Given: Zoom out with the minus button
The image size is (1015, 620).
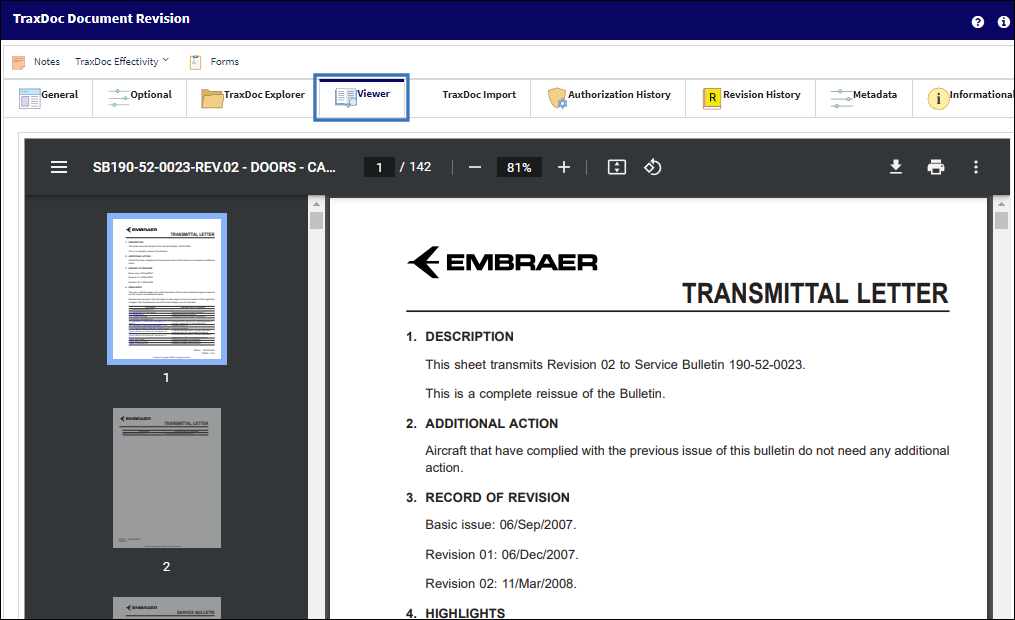Looking at the screenshot, I should [x=474, y=168].
